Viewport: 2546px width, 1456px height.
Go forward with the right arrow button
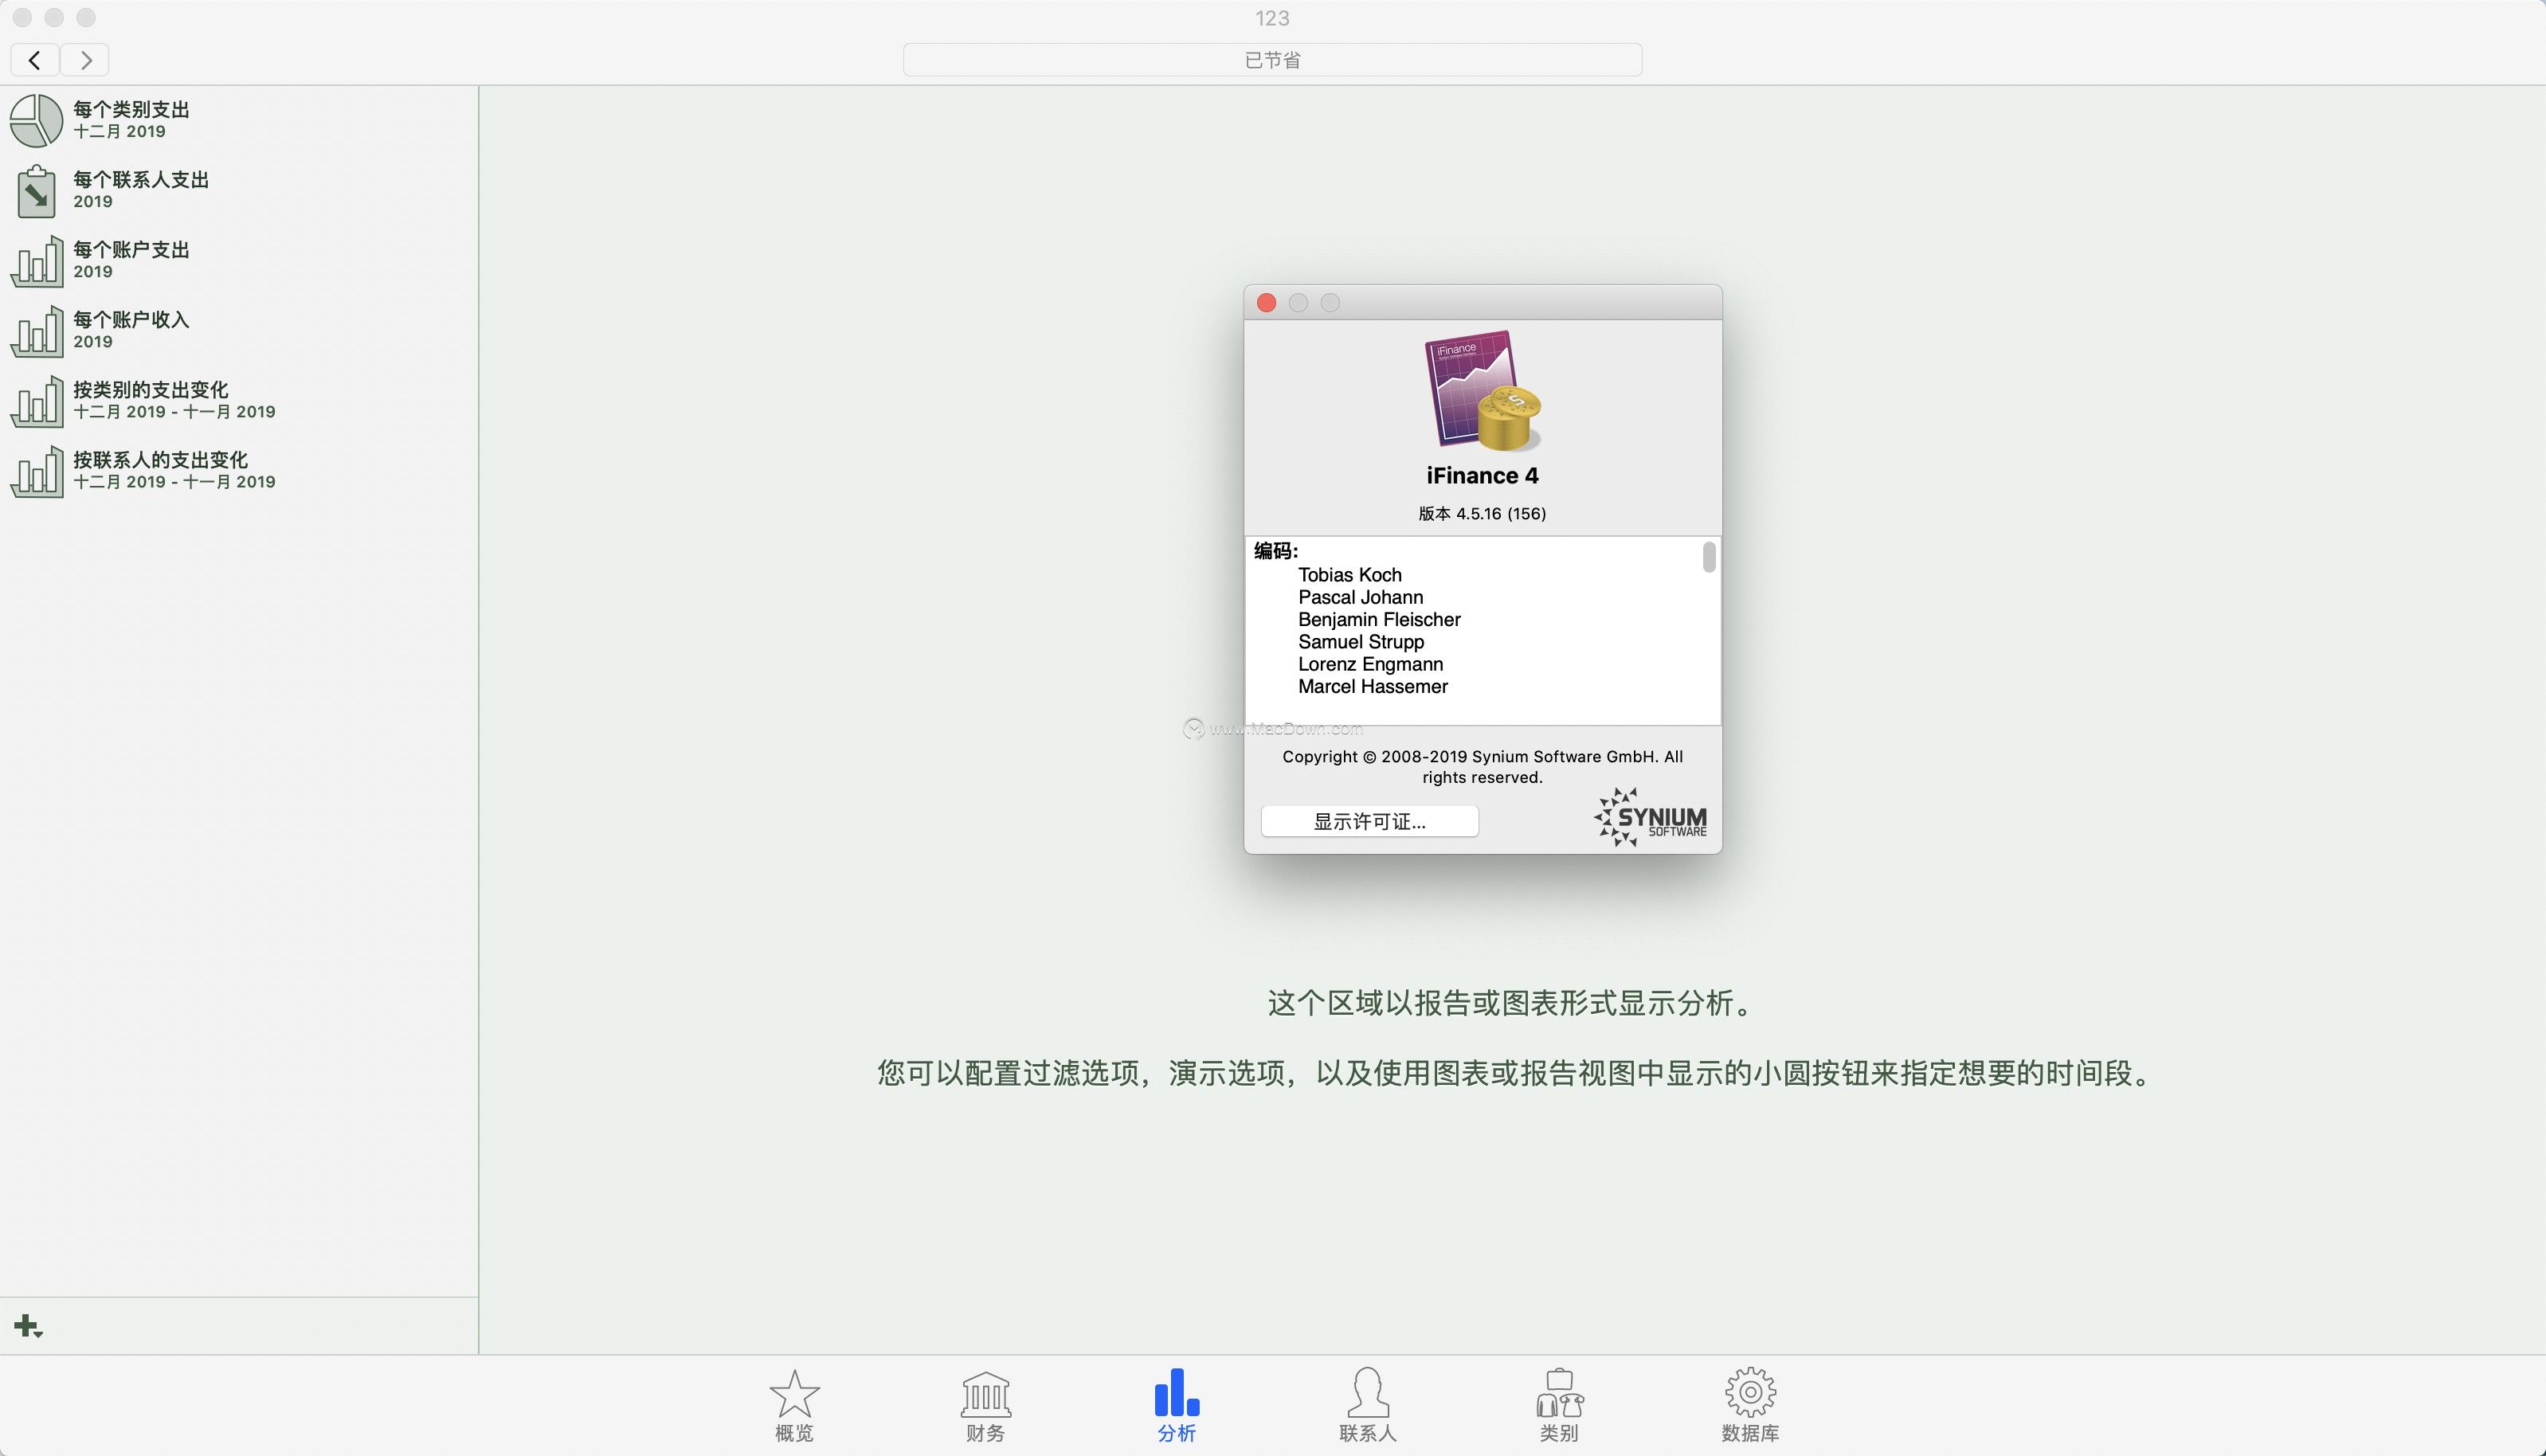click(x=85, y=60)
